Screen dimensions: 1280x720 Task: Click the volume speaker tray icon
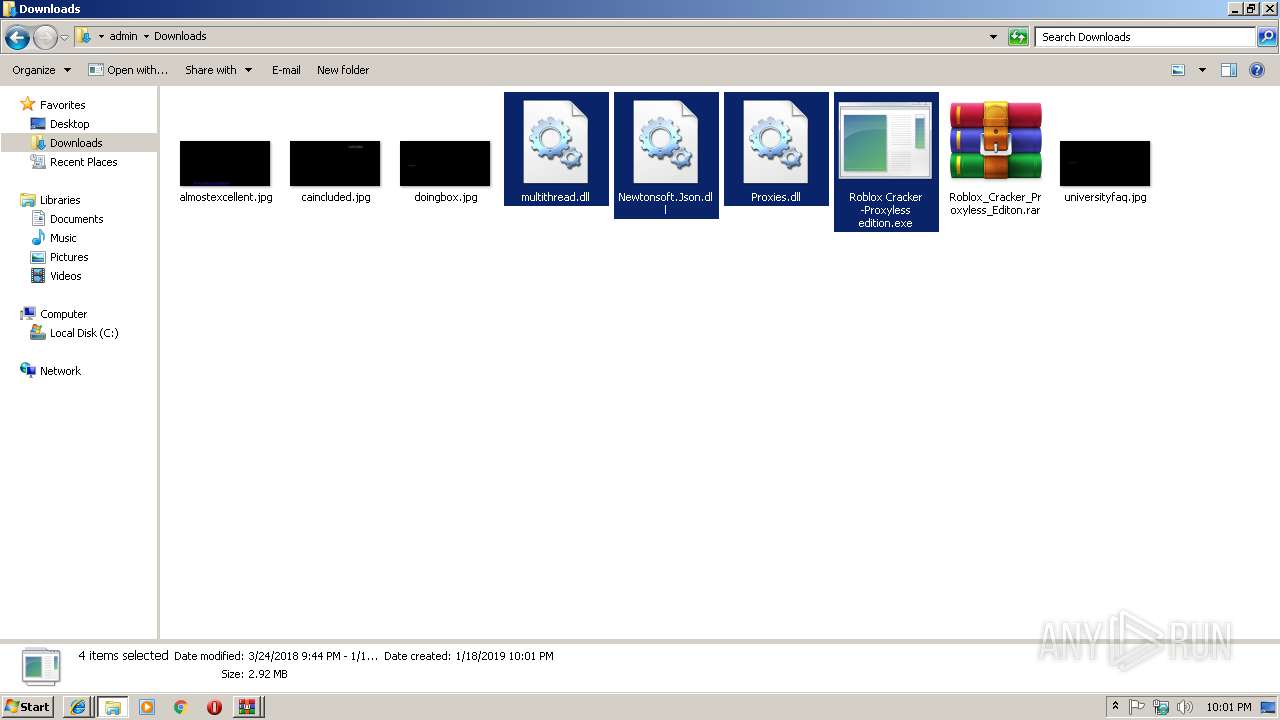tap(1185, 707)
